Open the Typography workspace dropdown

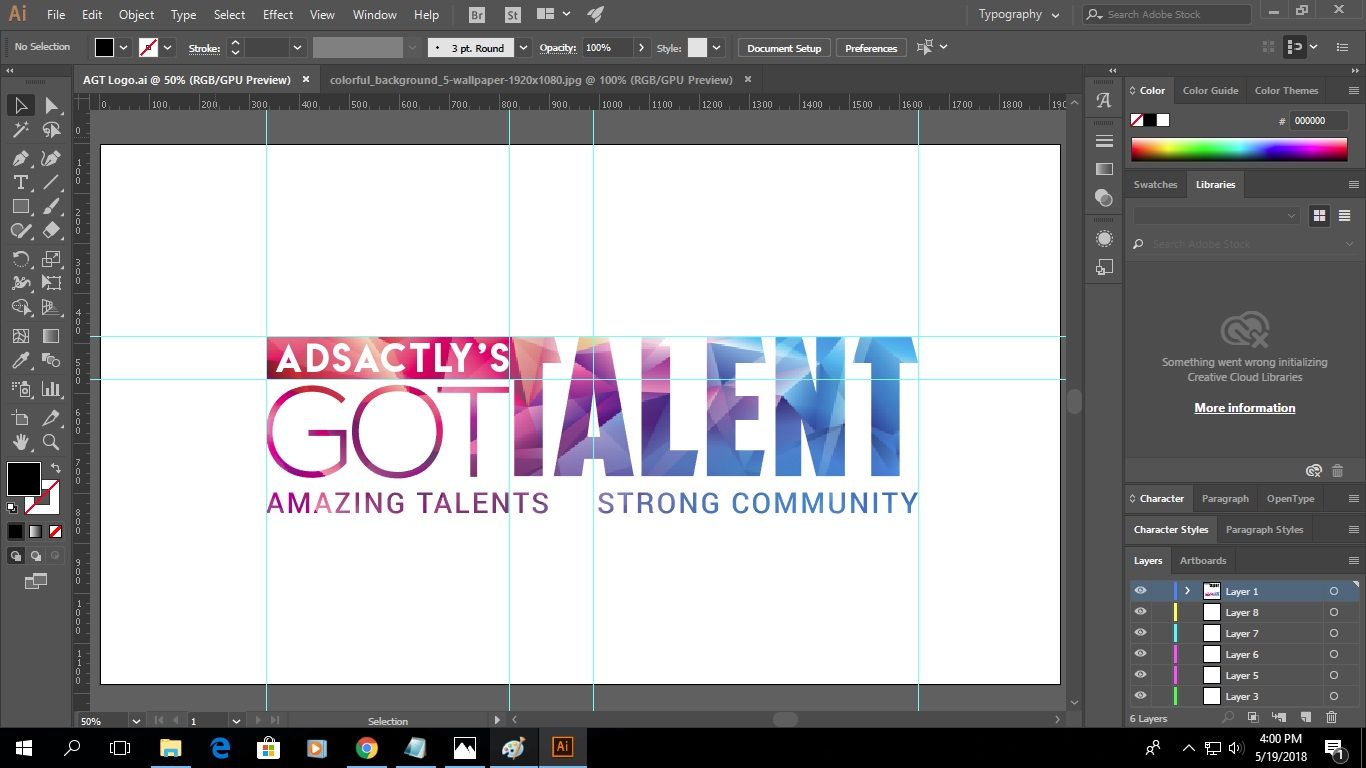tap(1019, 15)
